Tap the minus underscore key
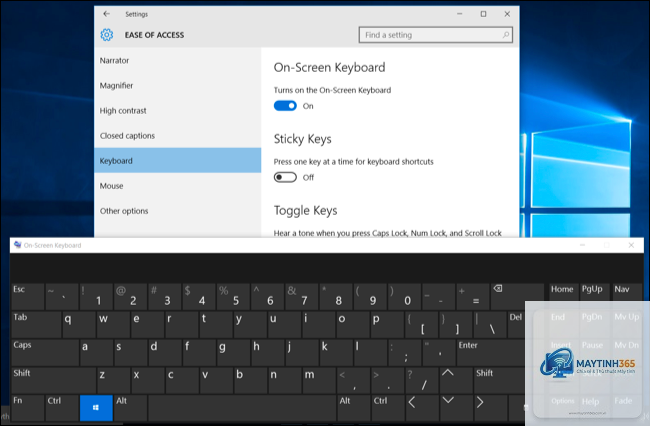 439,296
